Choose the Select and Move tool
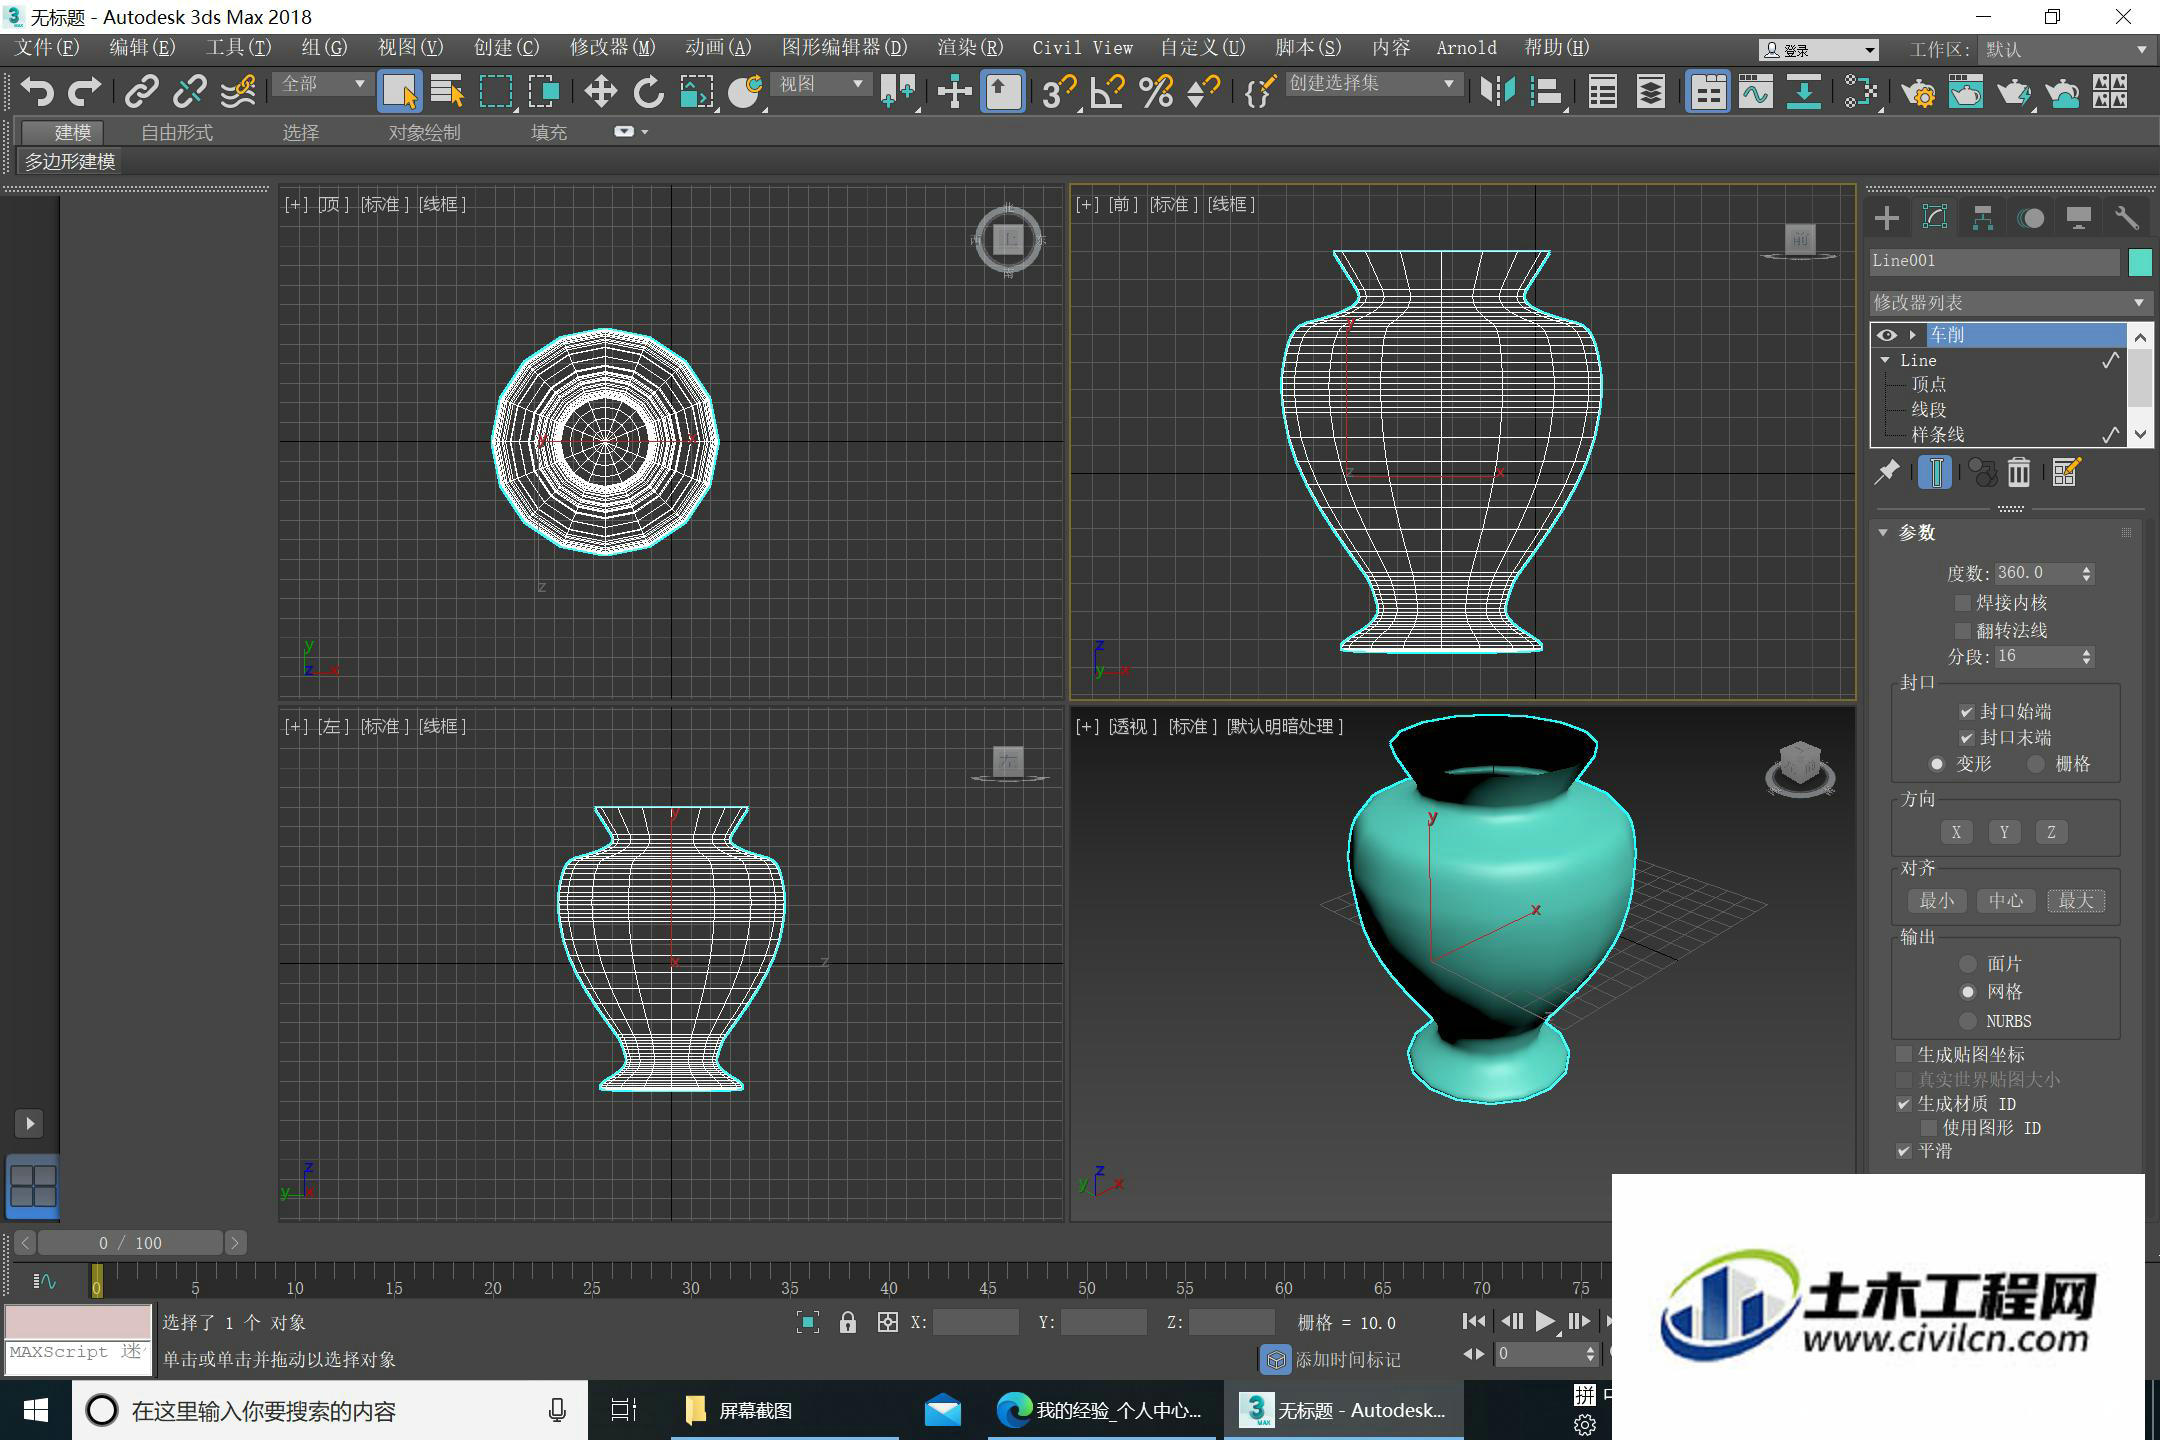Image resolution: width=2160 pixels, height=1440 pixels. [600, 92]
